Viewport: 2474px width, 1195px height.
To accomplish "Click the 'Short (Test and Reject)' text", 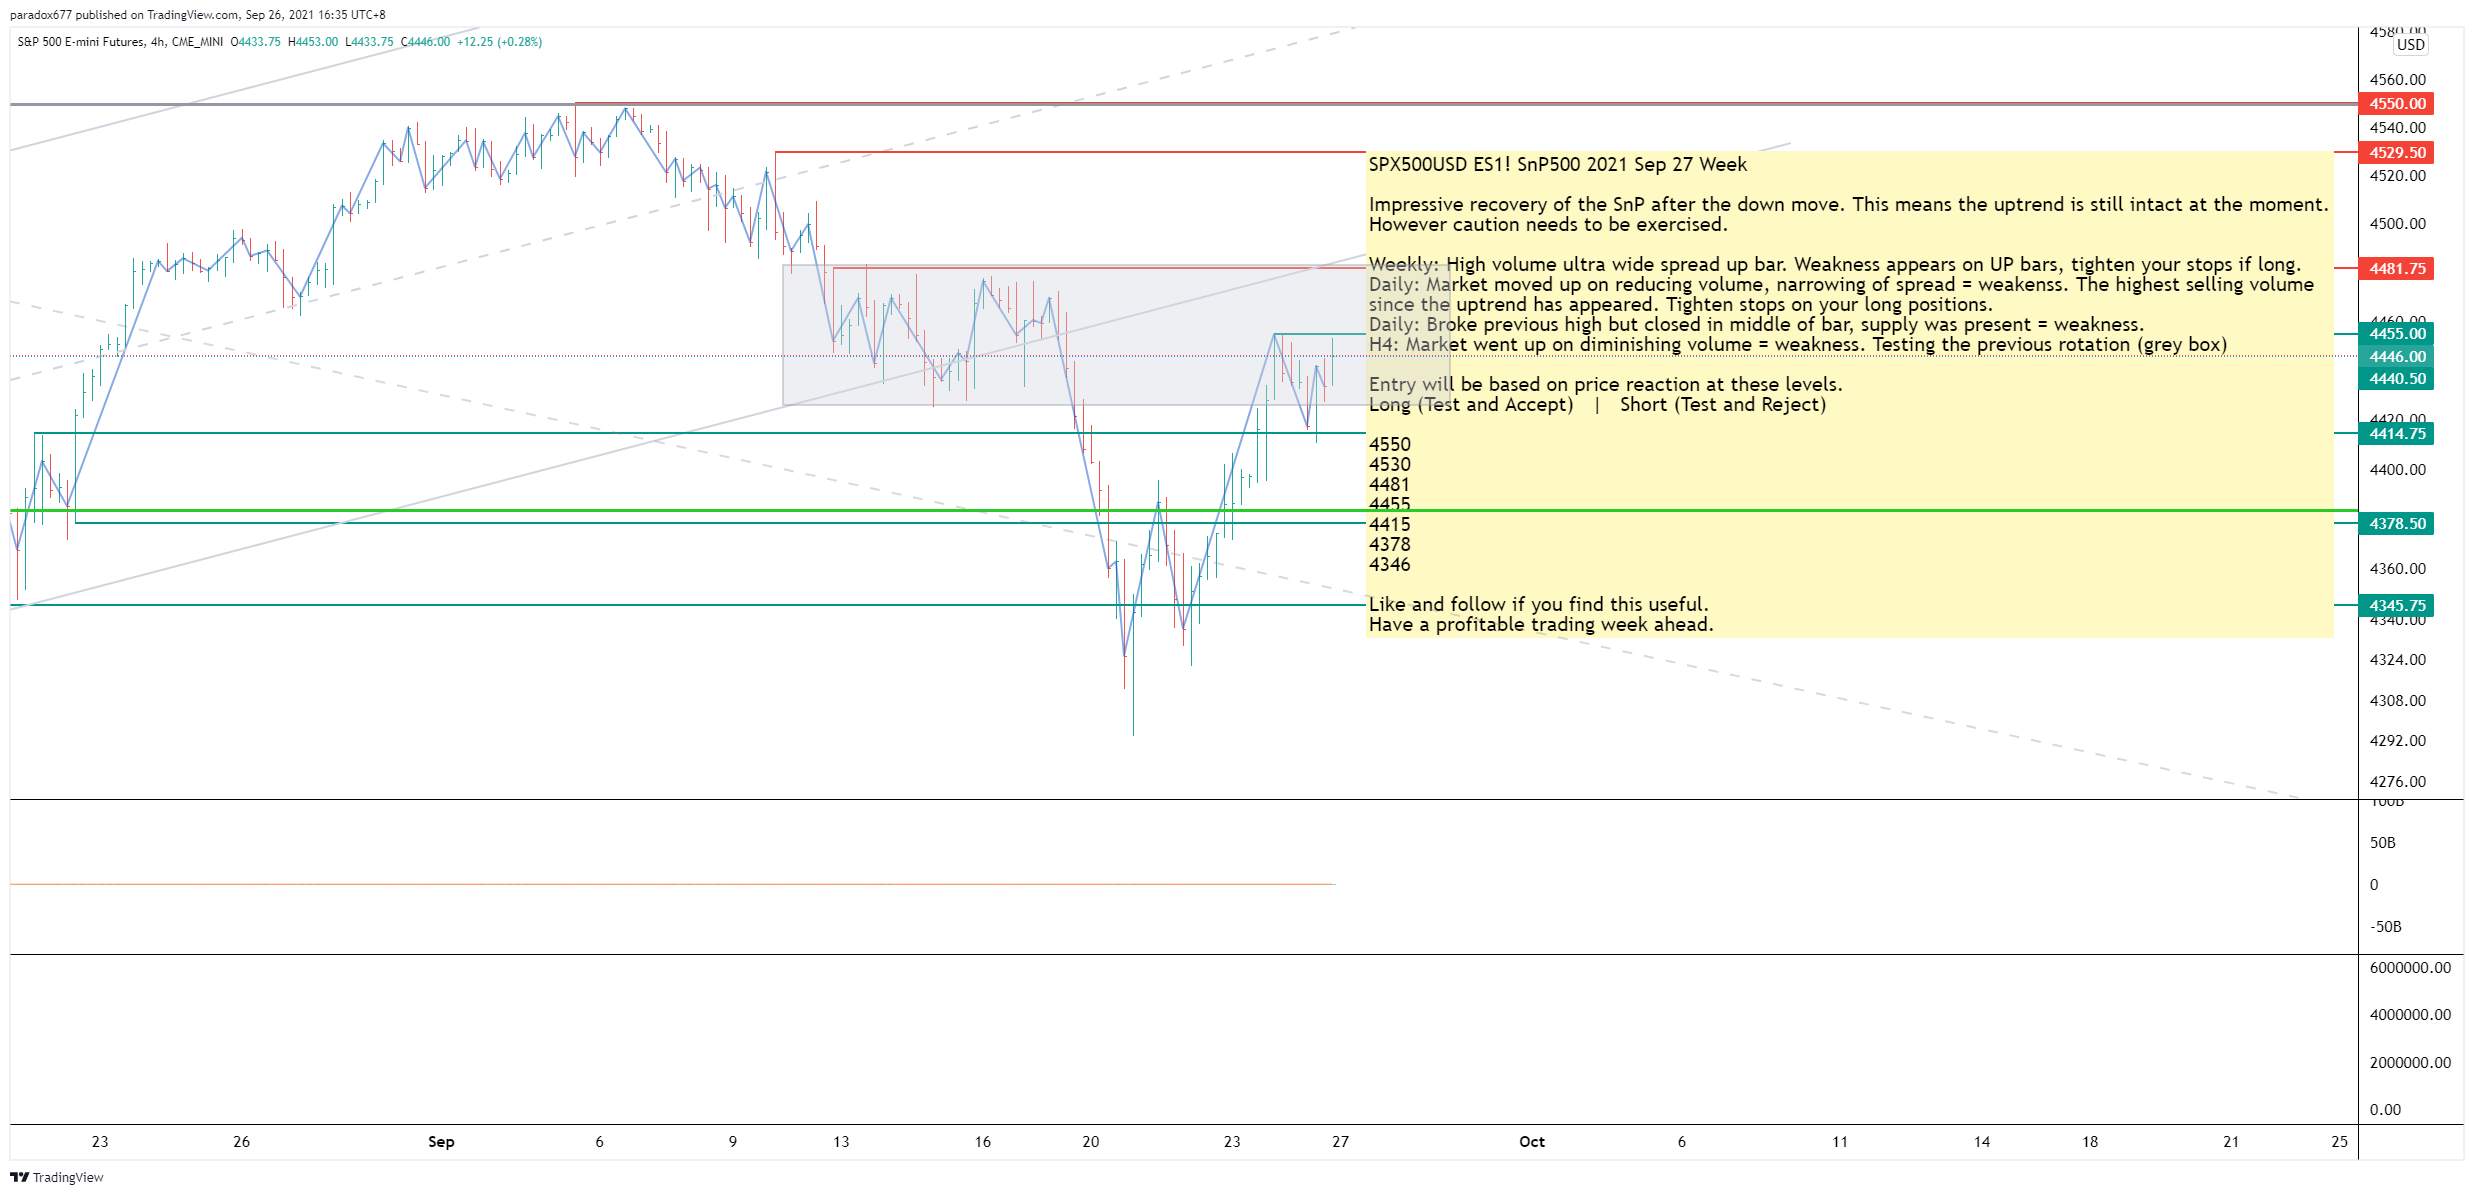I will click(x=1723, y=405).
